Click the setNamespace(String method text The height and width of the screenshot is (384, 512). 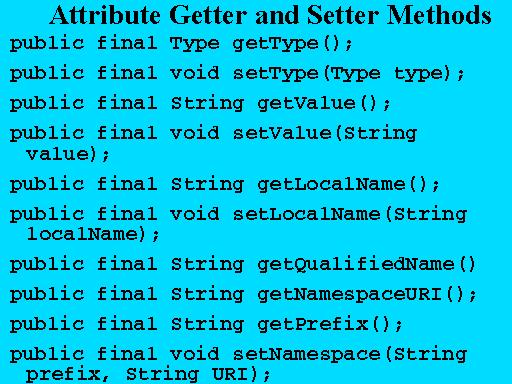click(x=350, y=354)
